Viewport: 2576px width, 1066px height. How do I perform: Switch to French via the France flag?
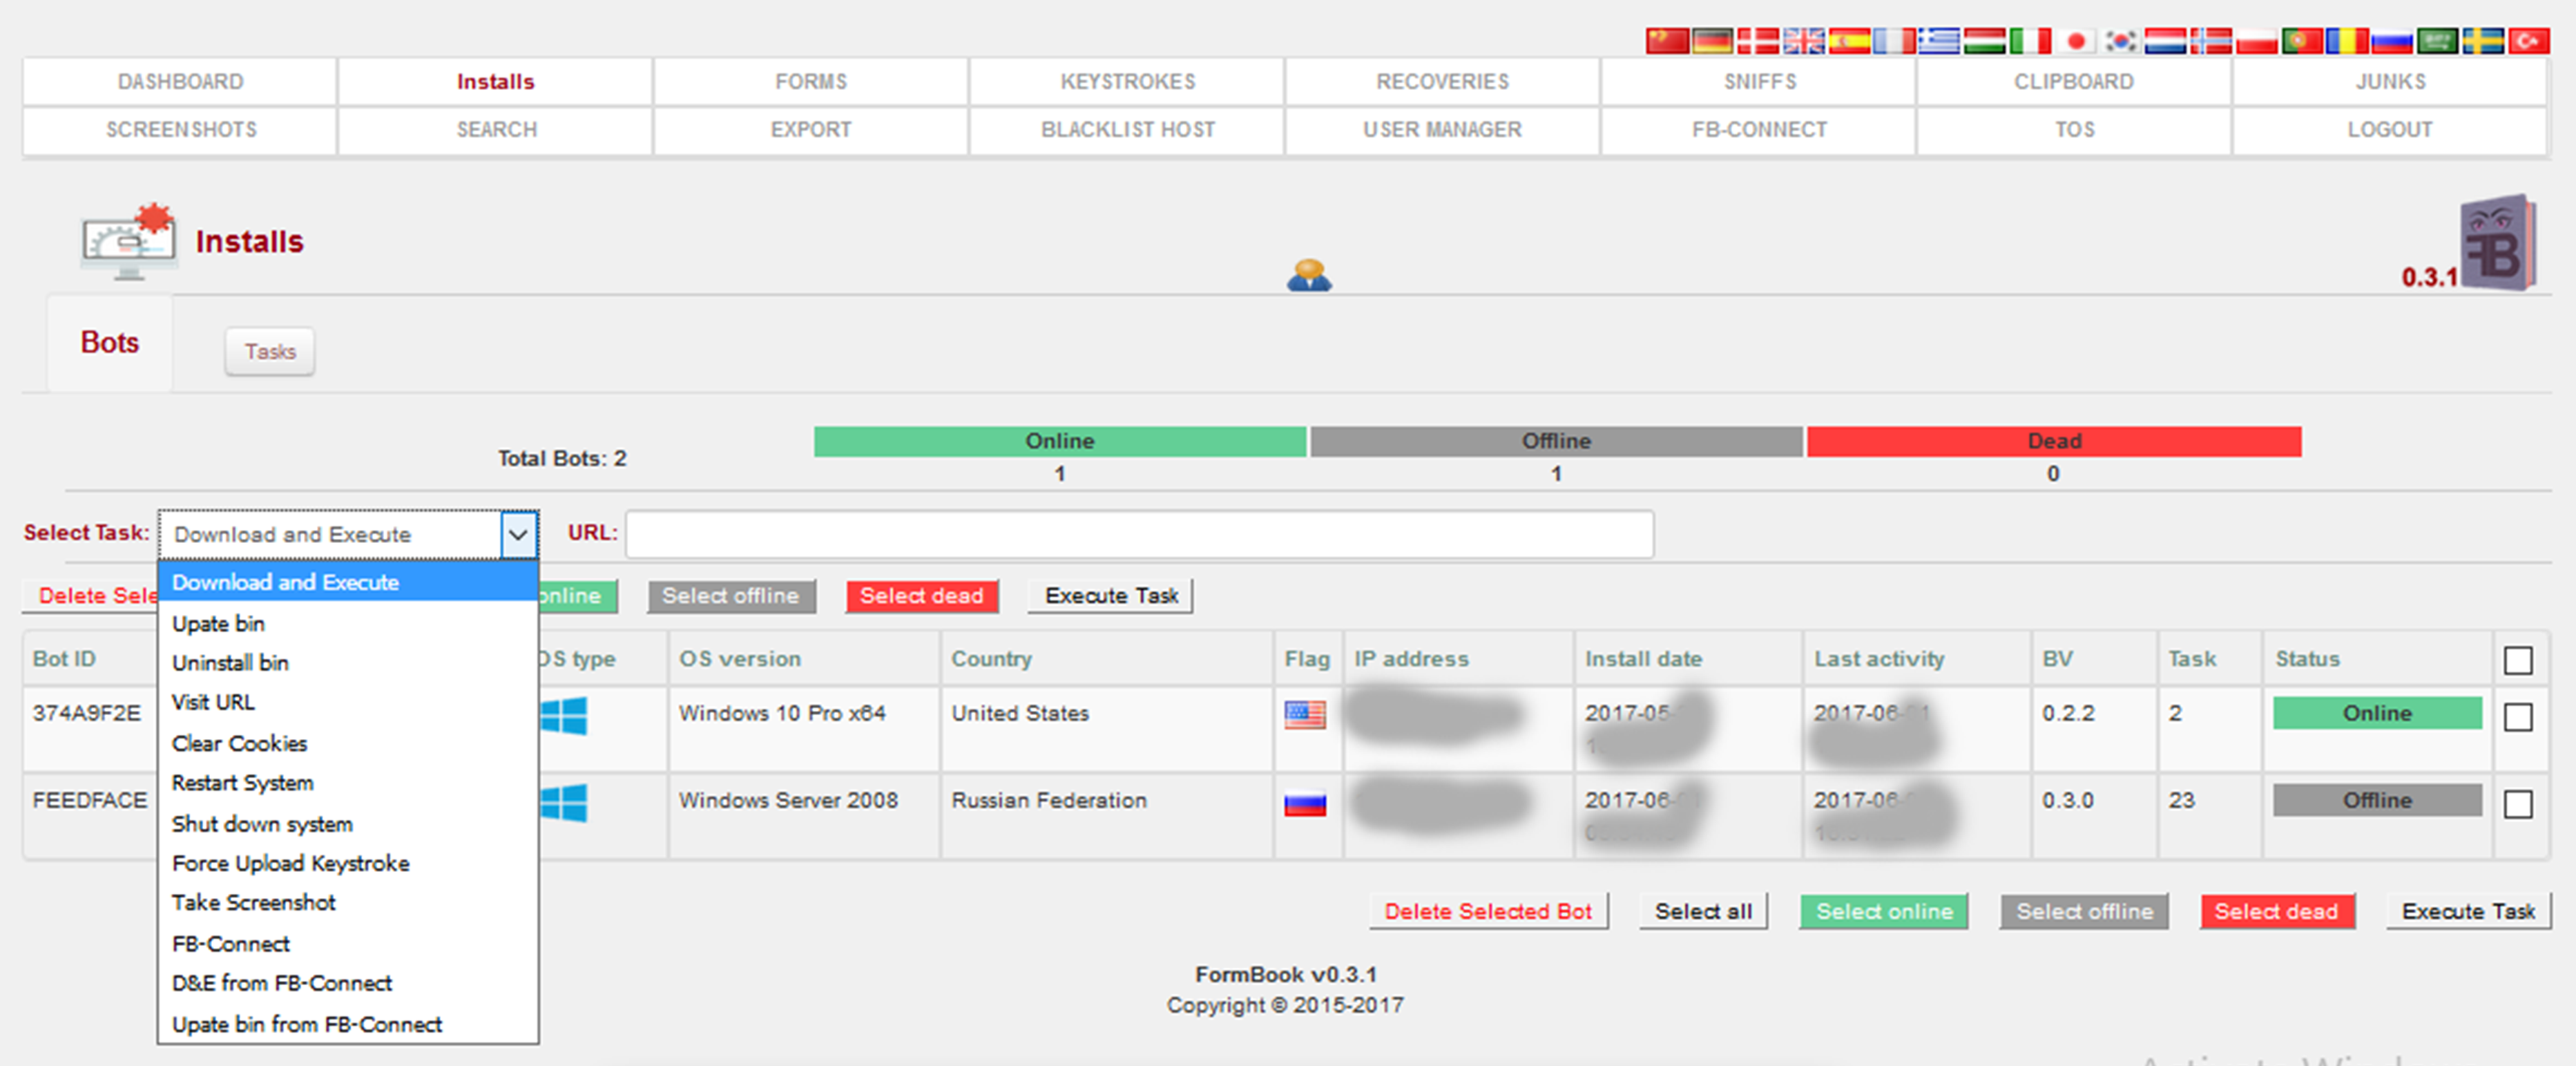click(1894, 41)
